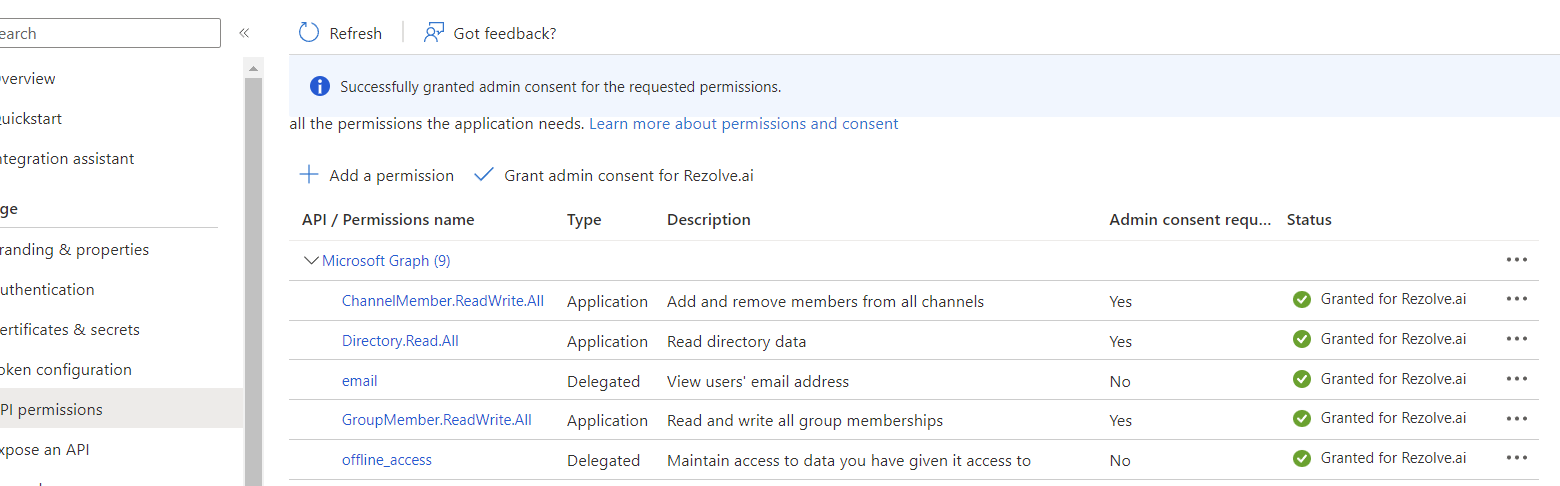
Task: Open the Directory.Read.All permission link
Action: [400, 340]
